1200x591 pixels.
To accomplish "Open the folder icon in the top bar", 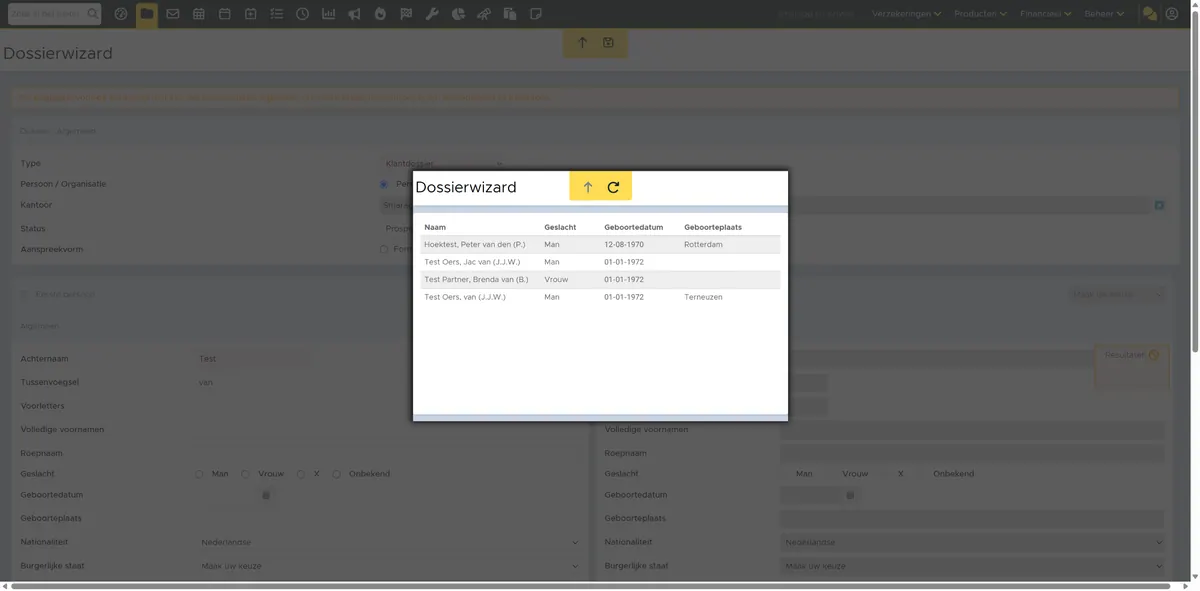I will [x=147, y=14].
